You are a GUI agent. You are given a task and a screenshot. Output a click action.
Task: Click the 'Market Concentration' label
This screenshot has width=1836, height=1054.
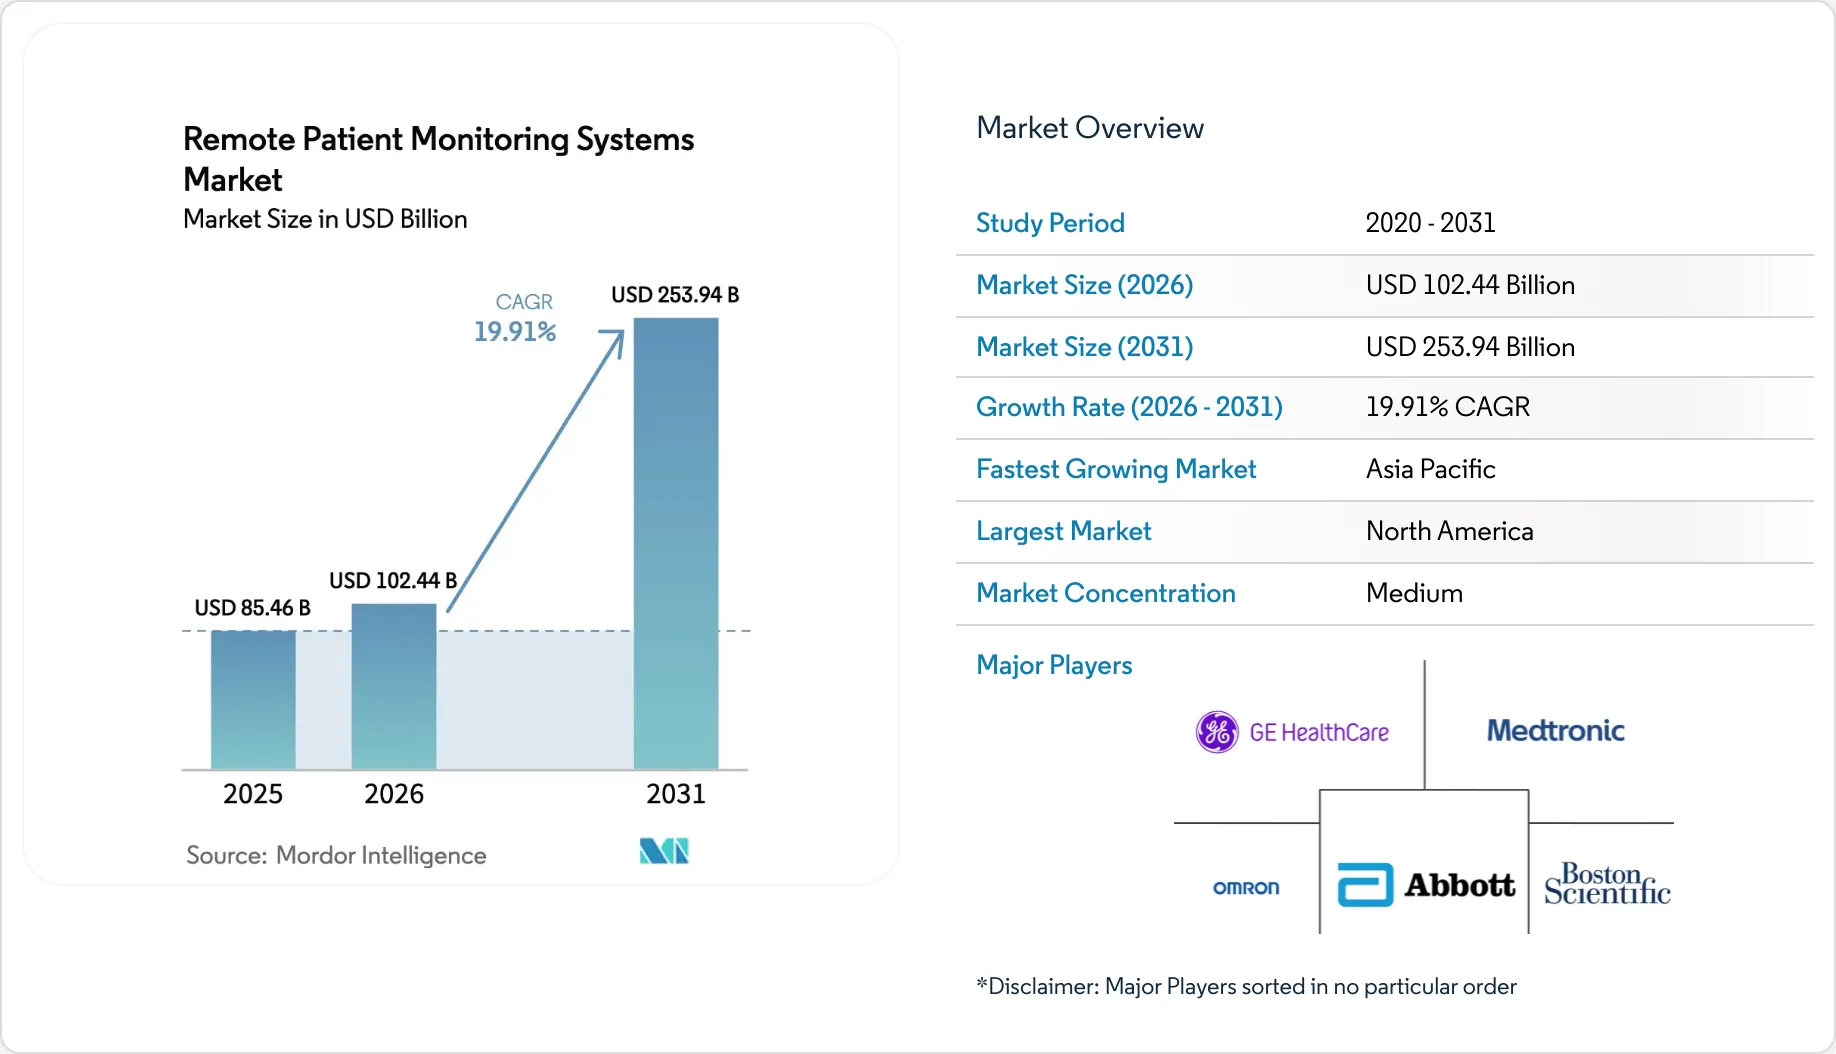click(1106, 593)
